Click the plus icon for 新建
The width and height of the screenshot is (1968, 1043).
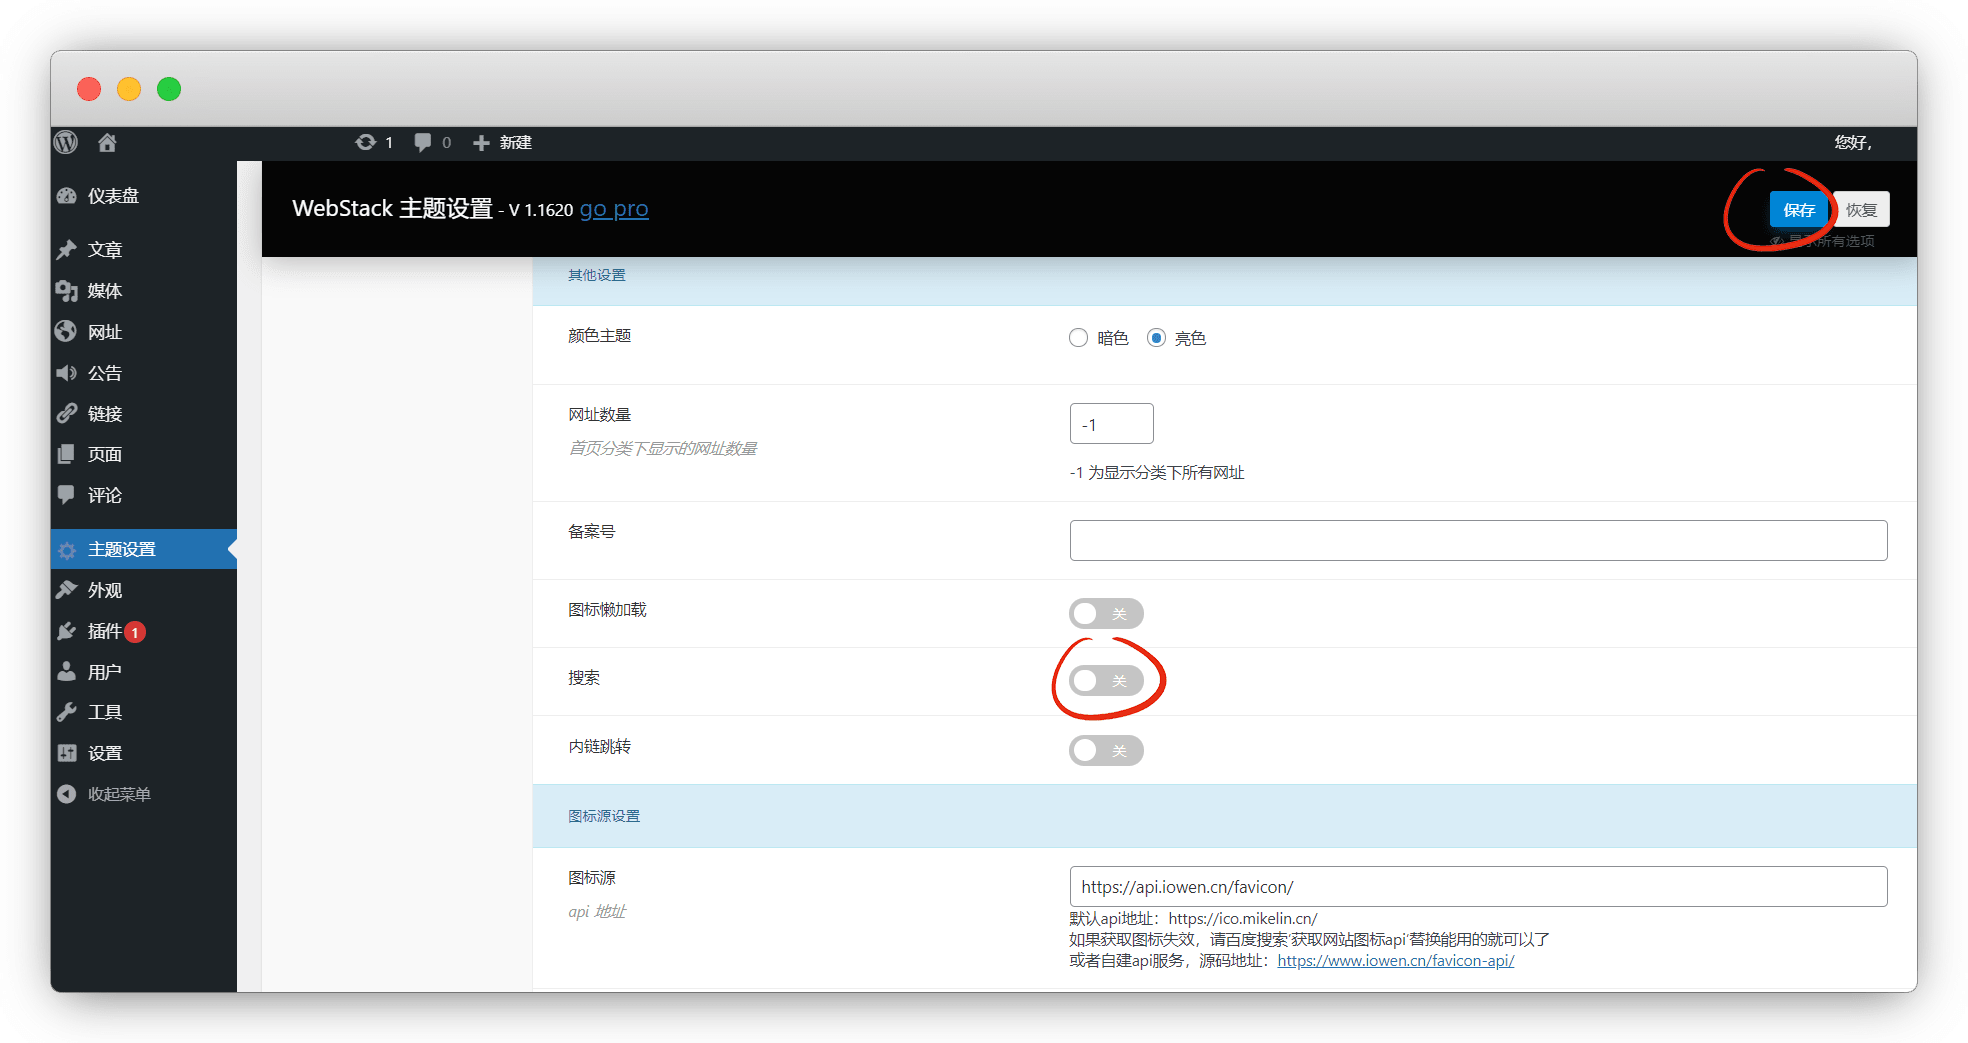point(481,143)
